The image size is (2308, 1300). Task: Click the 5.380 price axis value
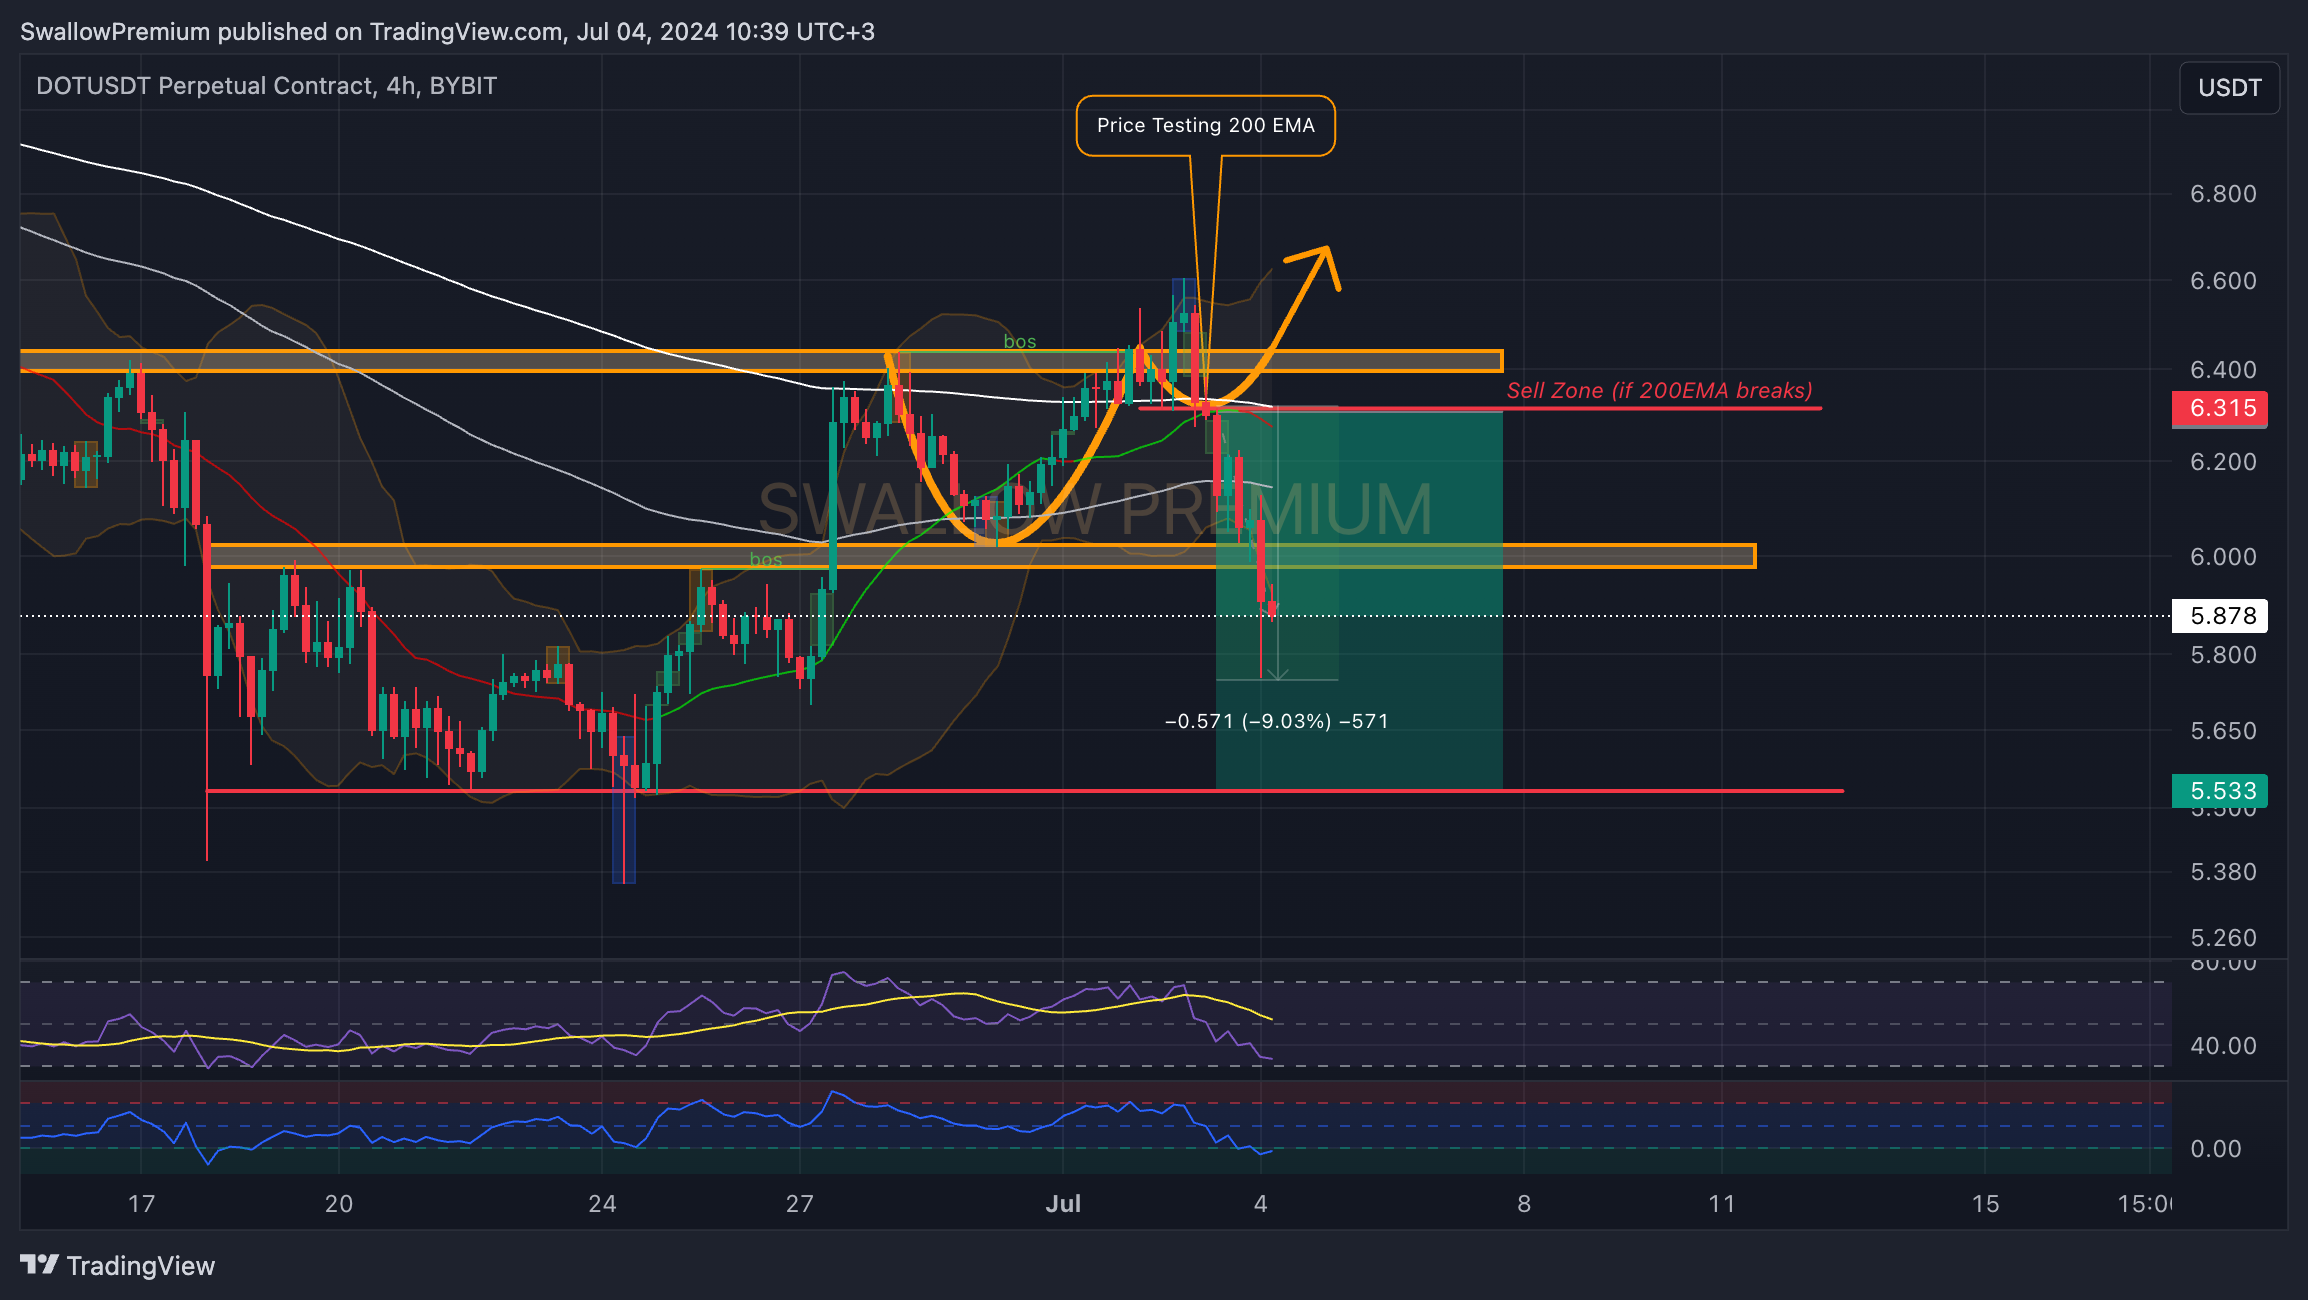click(x=2223, y=872)
